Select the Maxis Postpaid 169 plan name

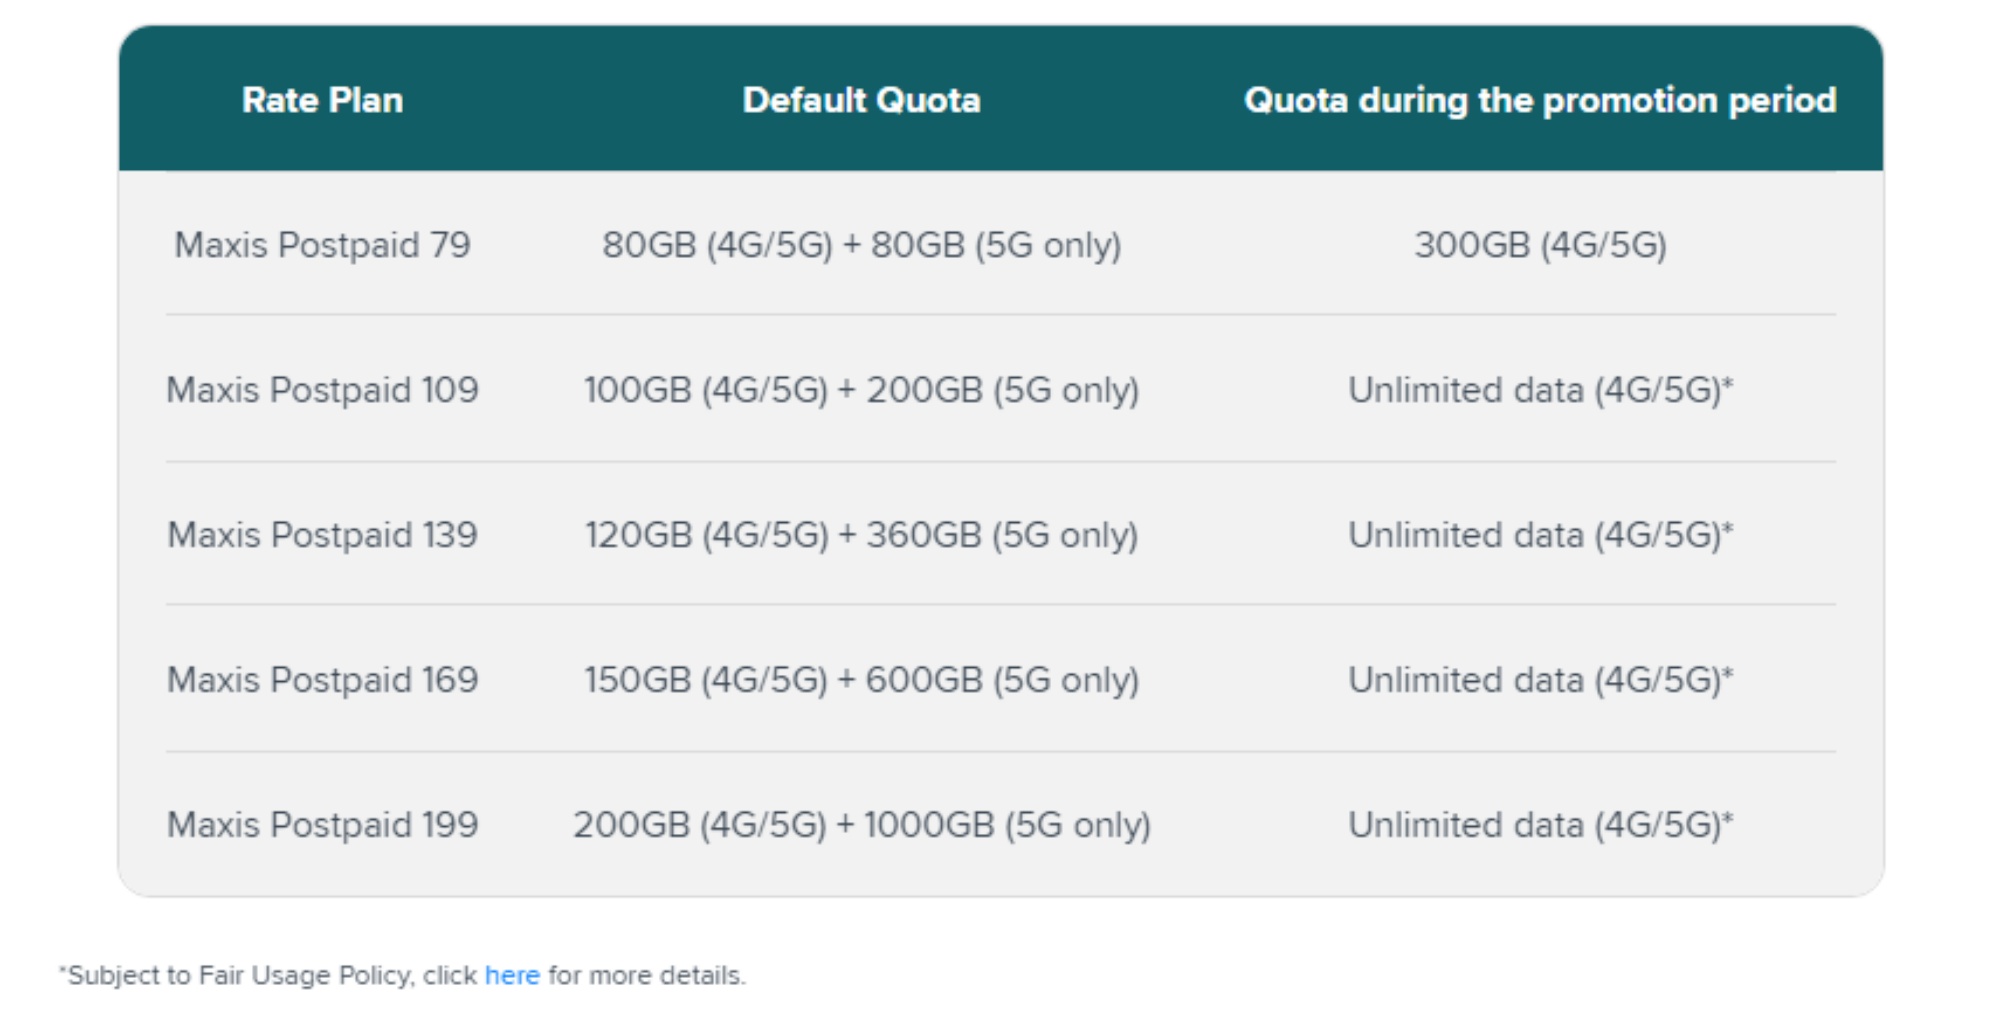(x=322, y=680)
